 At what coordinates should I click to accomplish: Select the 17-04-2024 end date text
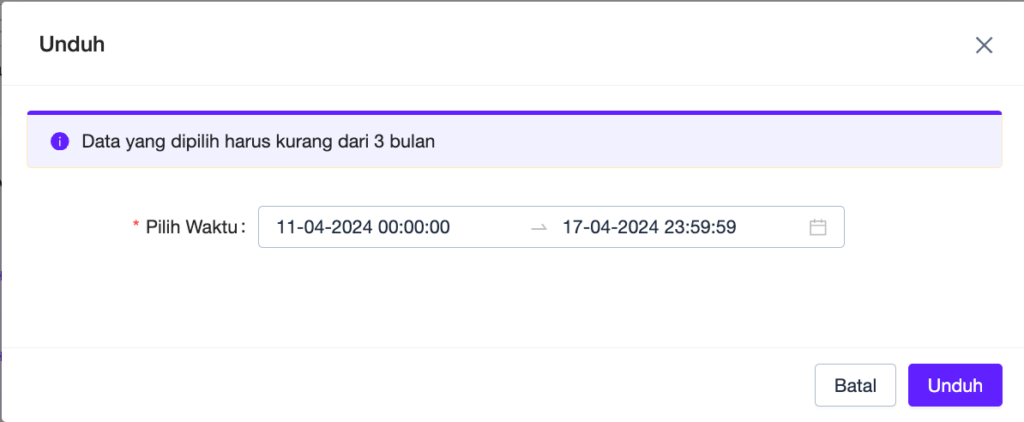tap(611, 227)
